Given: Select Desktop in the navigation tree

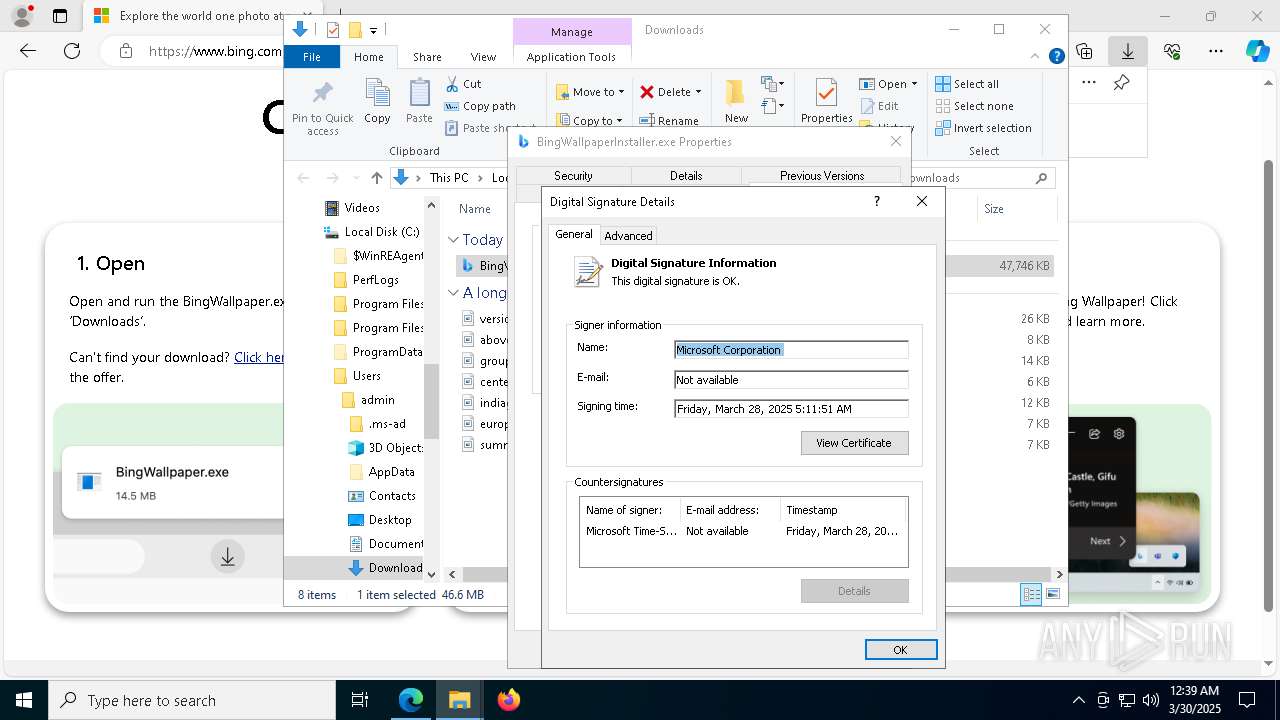Looking at the screenshot, I should coord(380,520).
